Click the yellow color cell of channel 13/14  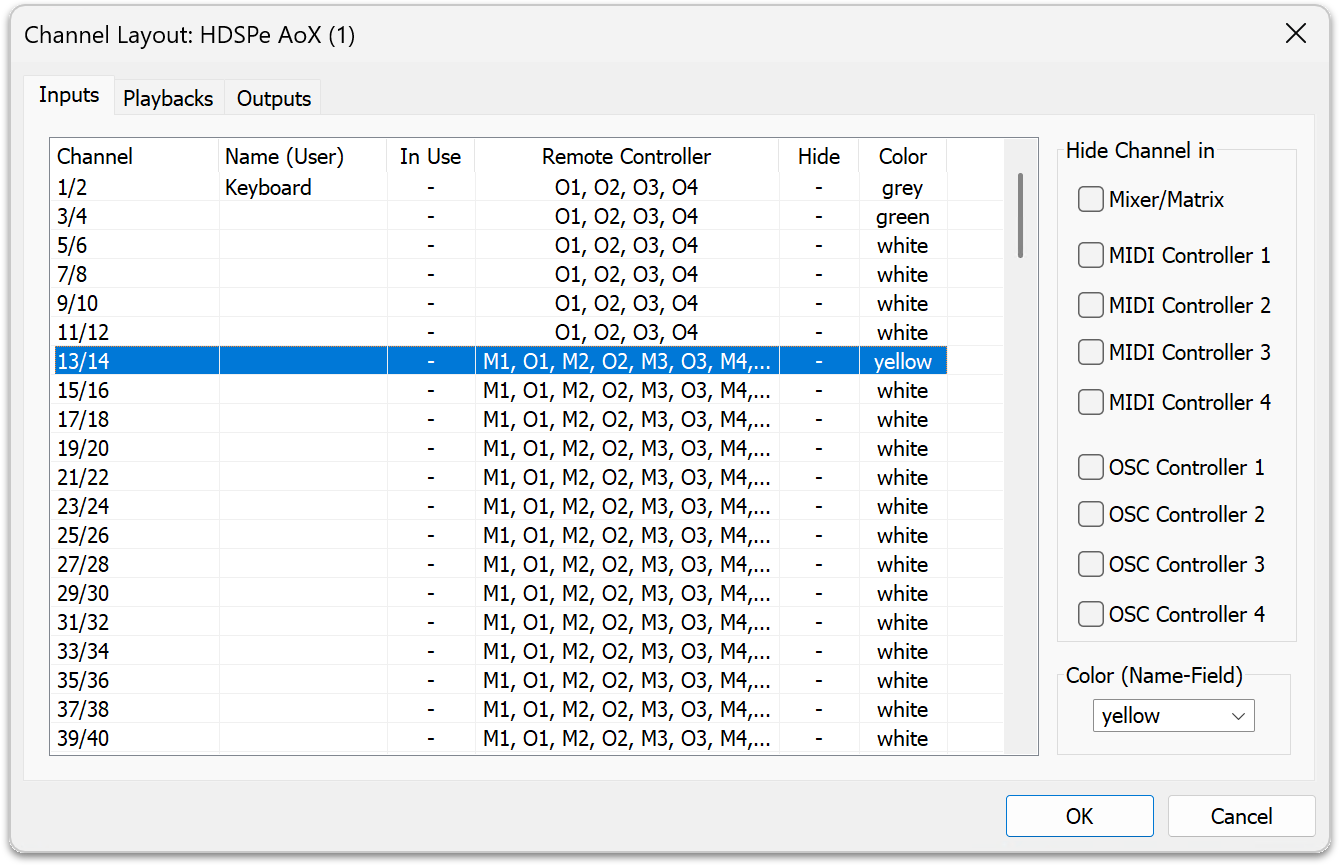coord(902,362)
